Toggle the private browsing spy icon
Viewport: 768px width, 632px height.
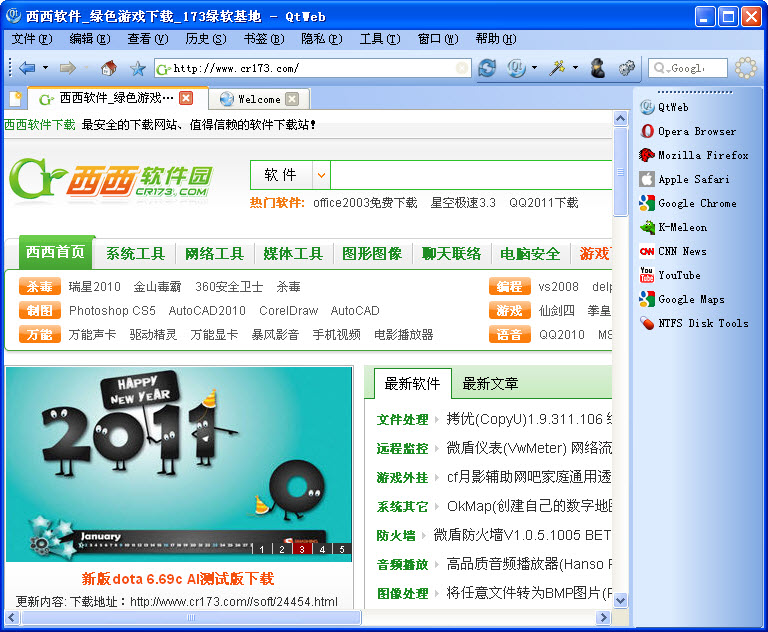pos(597,68)
